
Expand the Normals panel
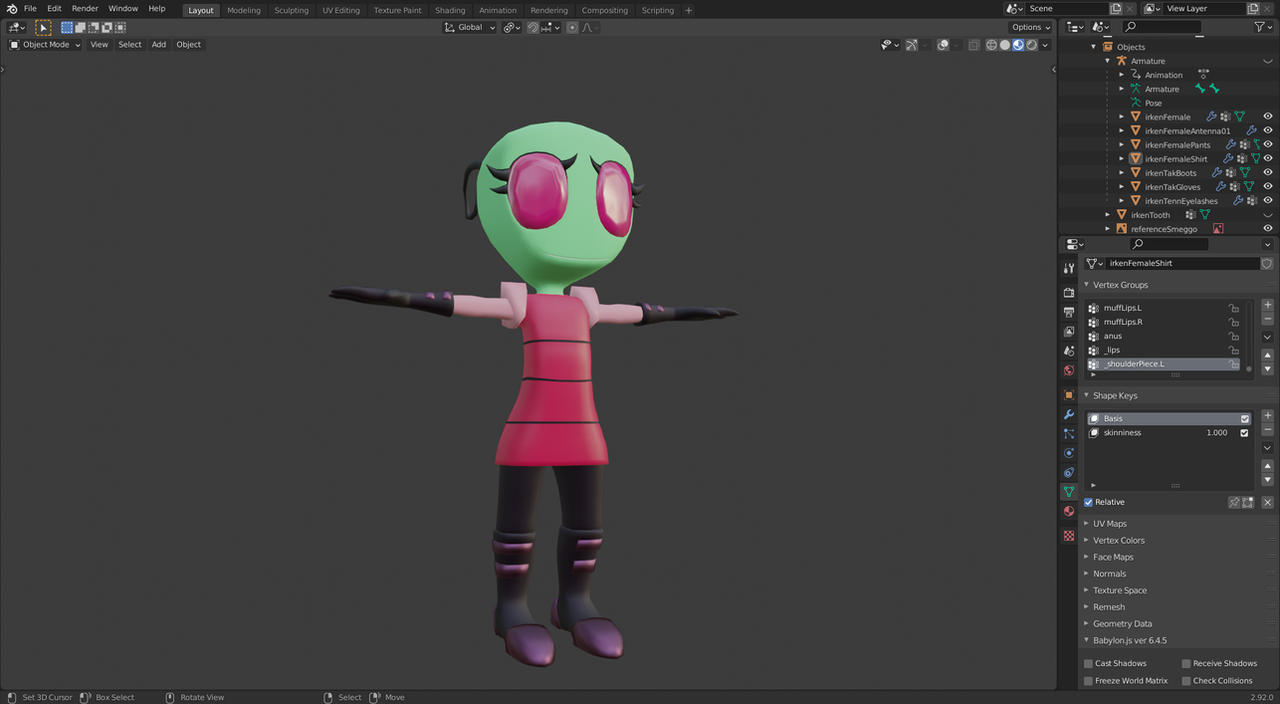[x=1109, y=574]
